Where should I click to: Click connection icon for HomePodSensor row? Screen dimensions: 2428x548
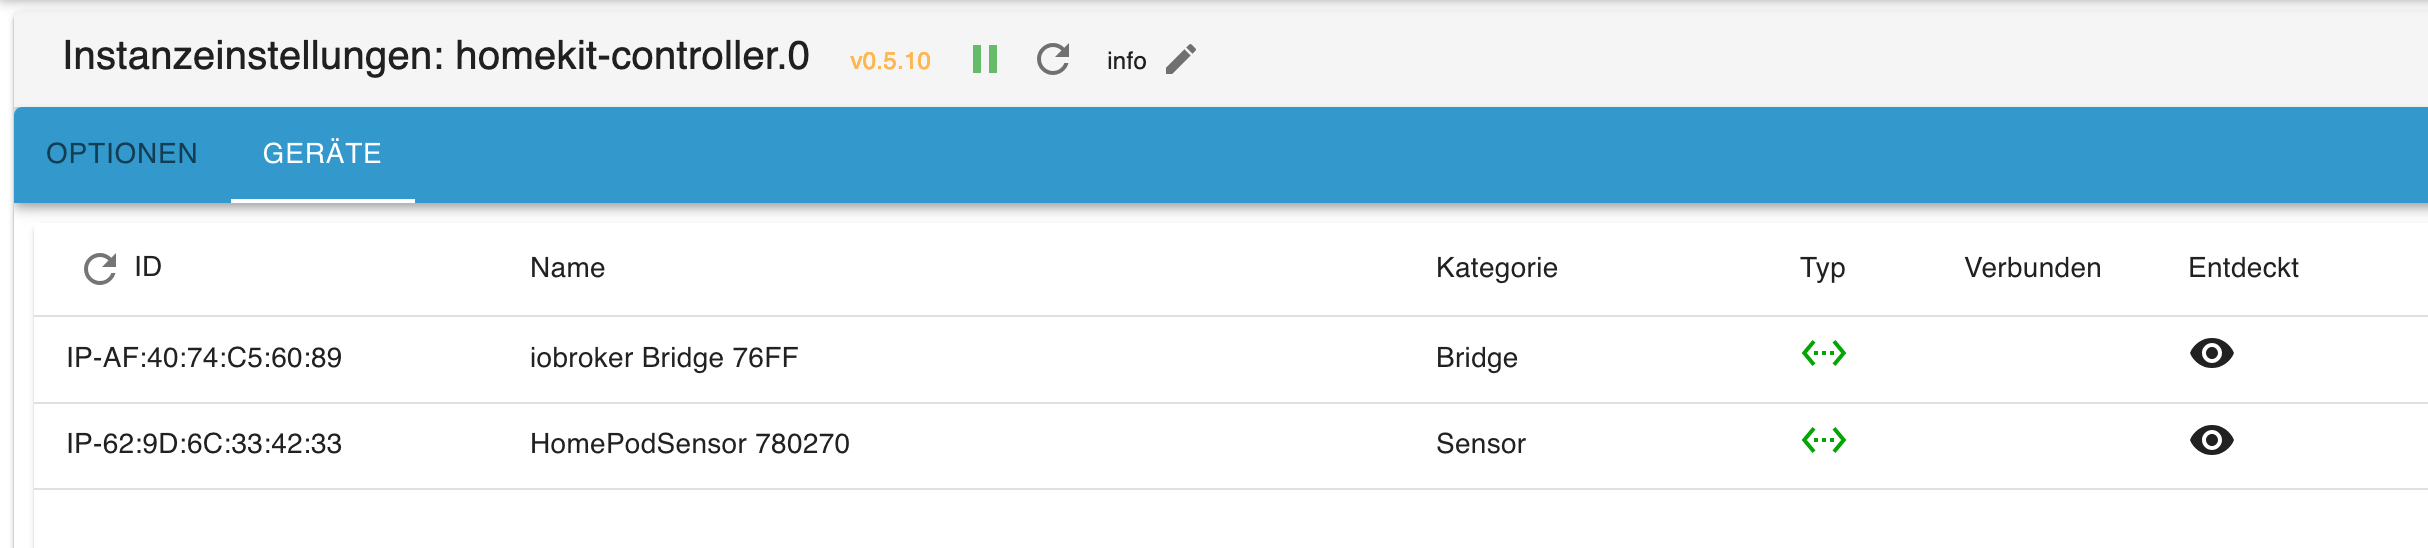click(x=1823, y=440)
